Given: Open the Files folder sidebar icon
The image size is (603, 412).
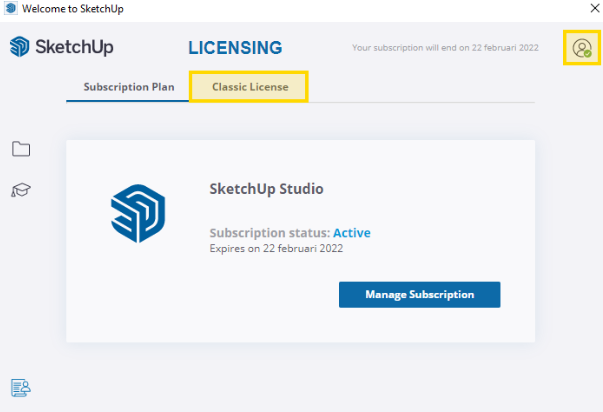Looking at the screenshot, I should point(21,149).
